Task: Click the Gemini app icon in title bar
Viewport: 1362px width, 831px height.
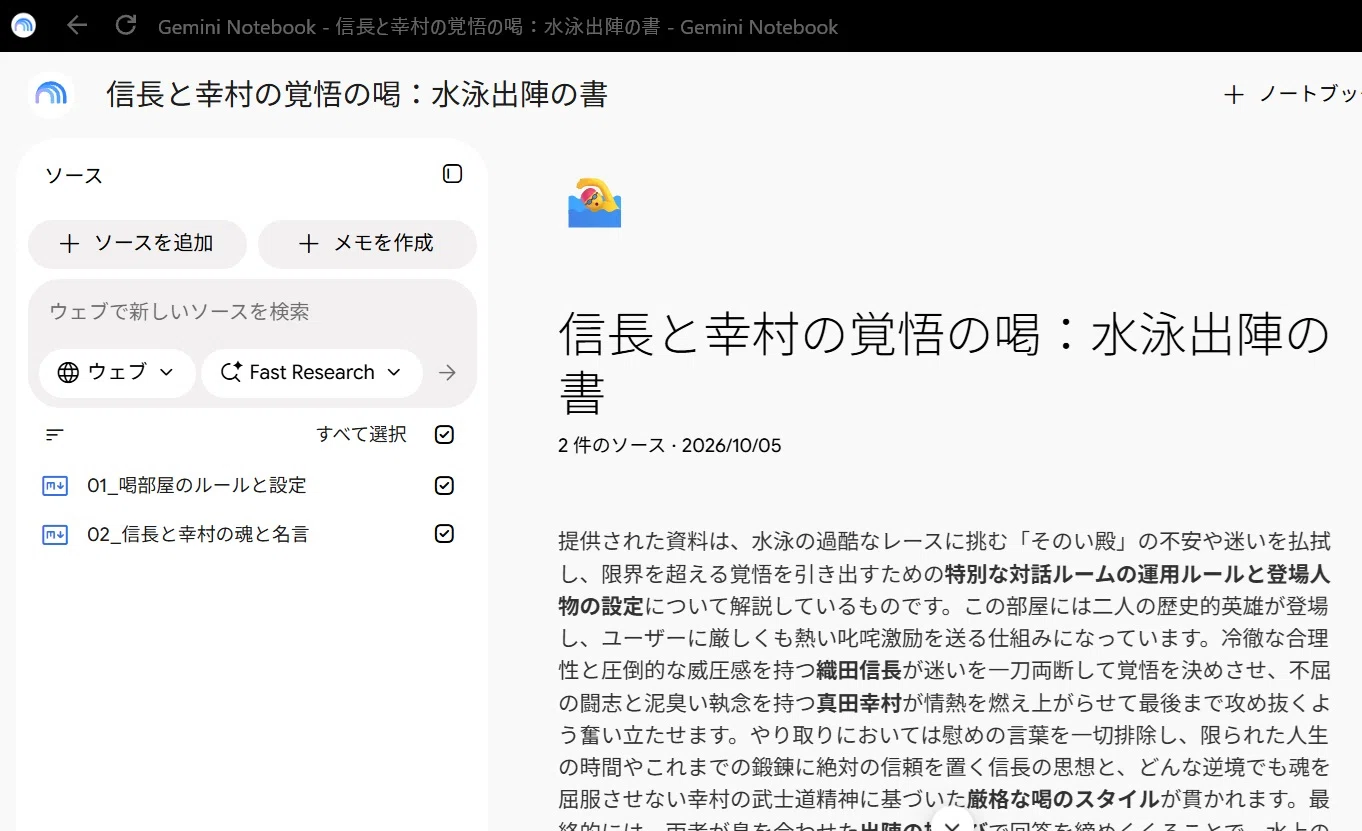Action: pyautogui.click(x=23, y=26)
